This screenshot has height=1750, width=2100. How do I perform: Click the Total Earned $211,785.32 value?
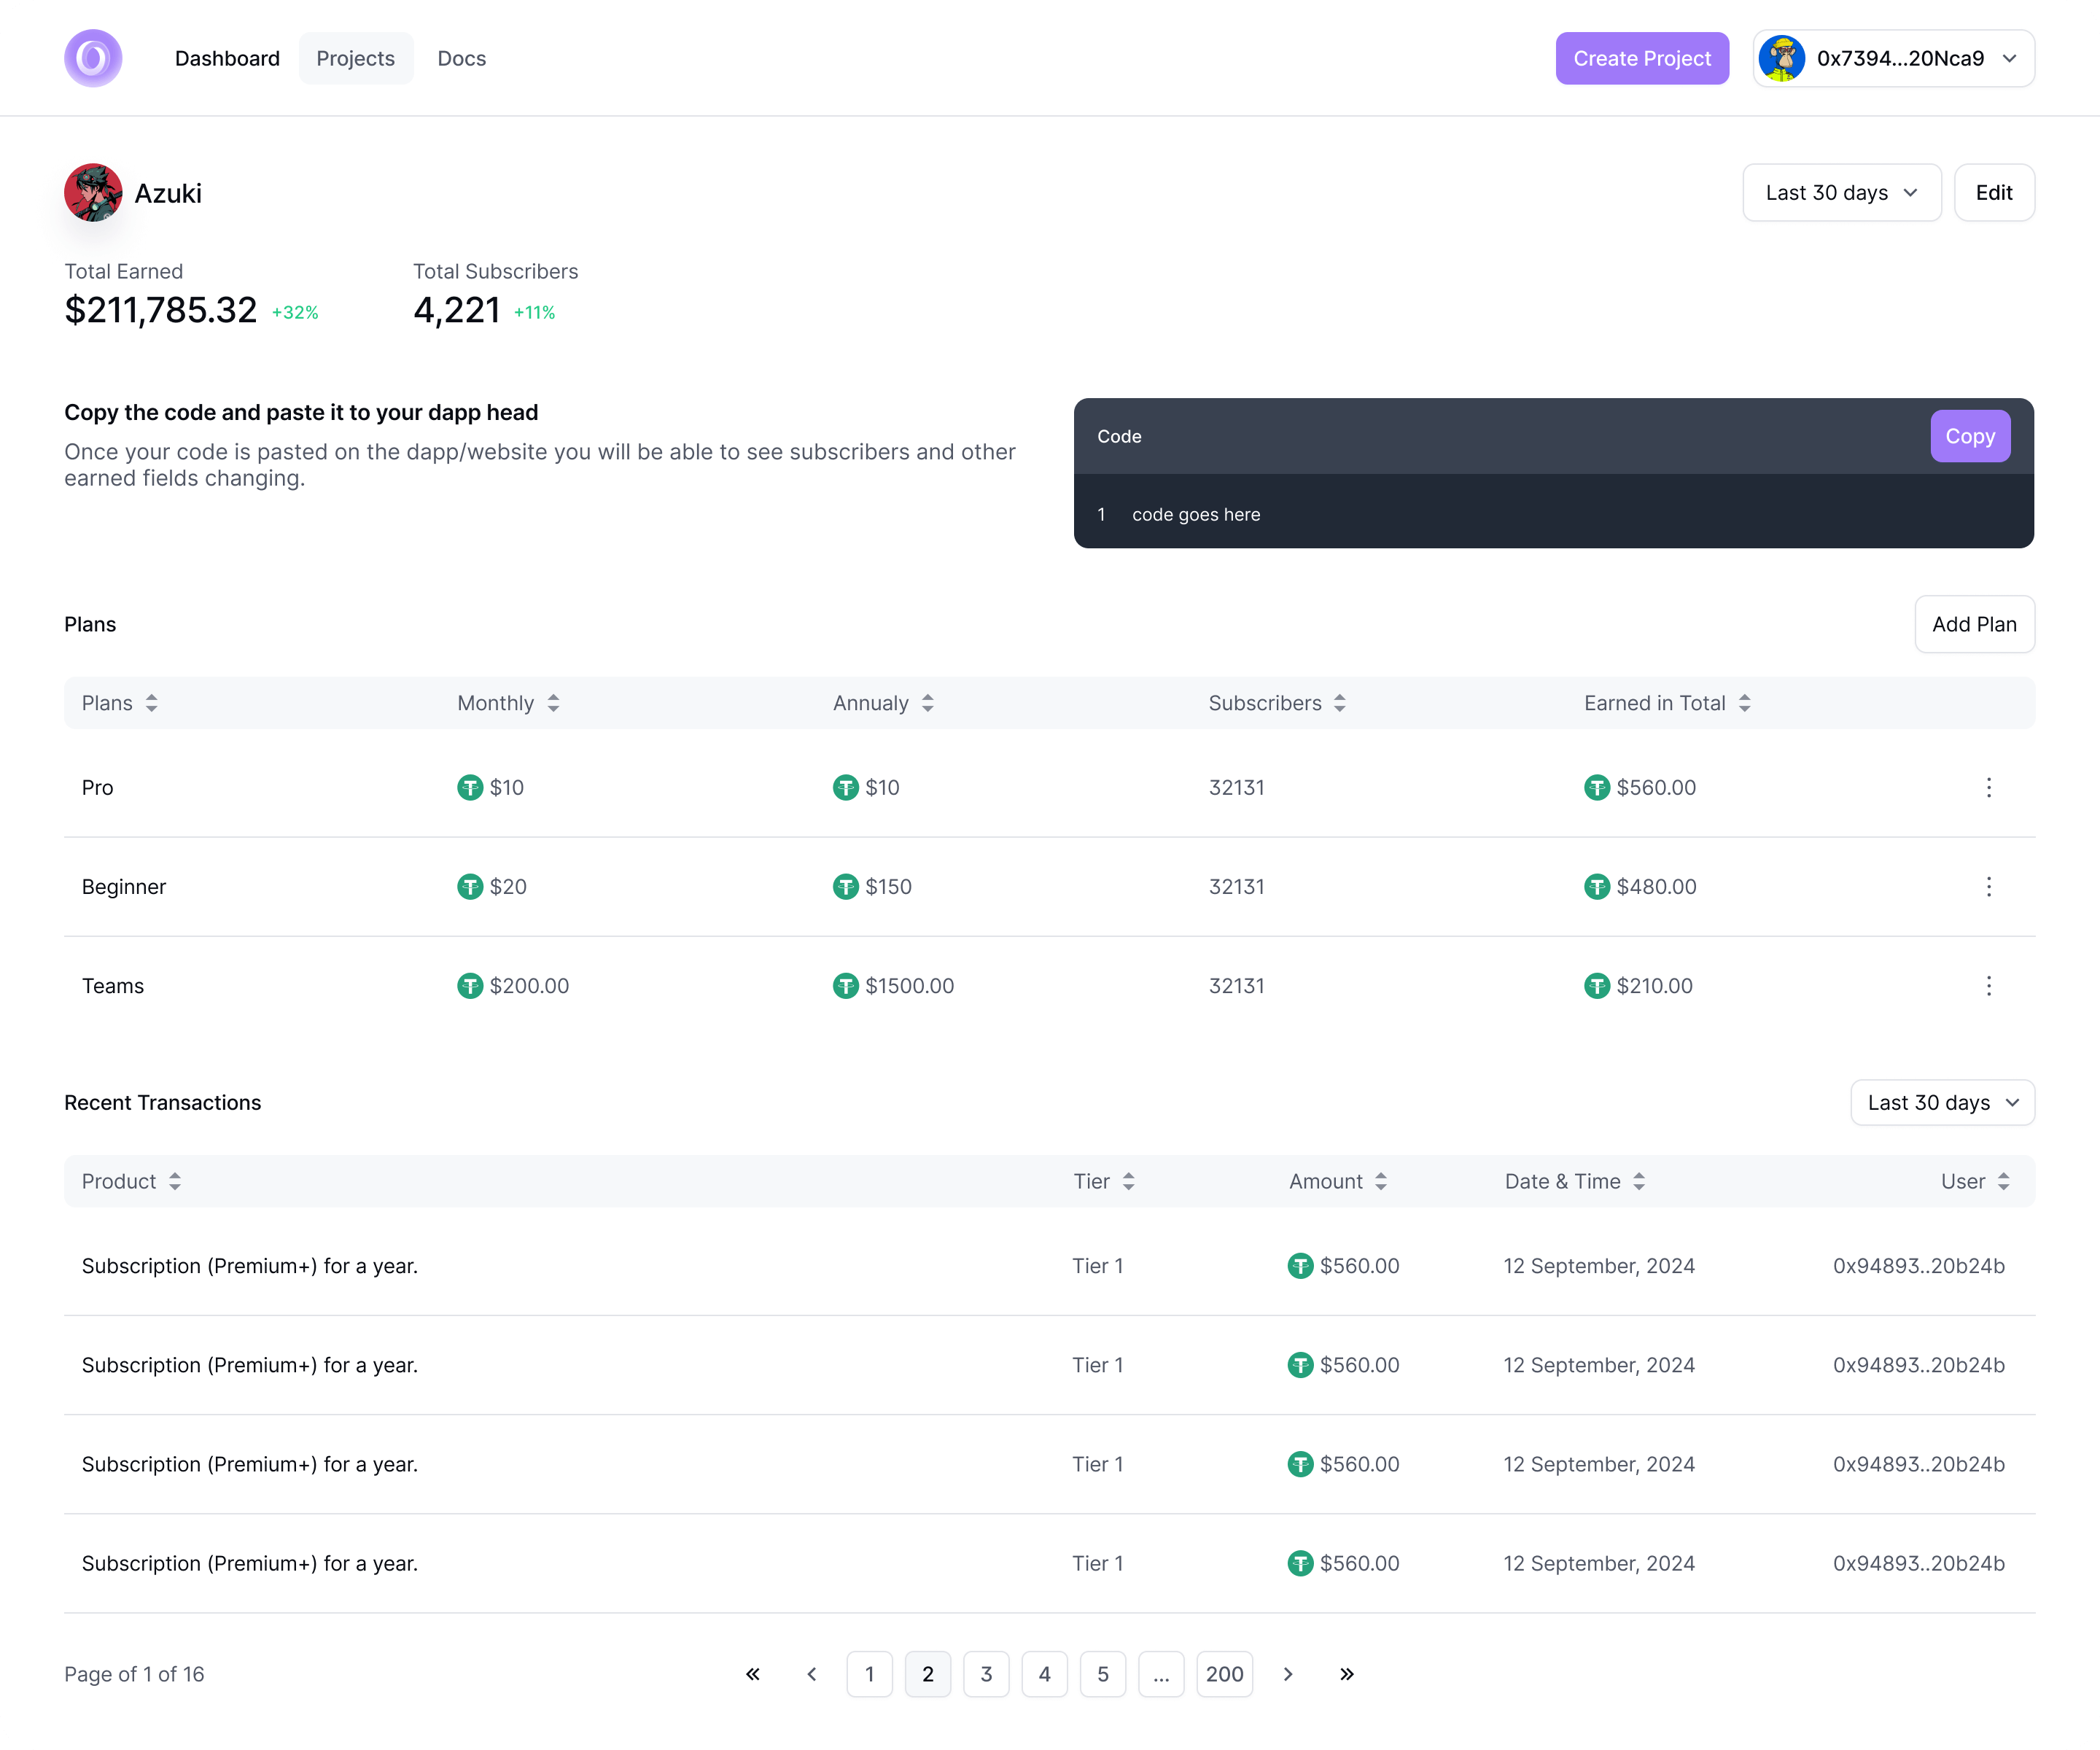point(161,310)
